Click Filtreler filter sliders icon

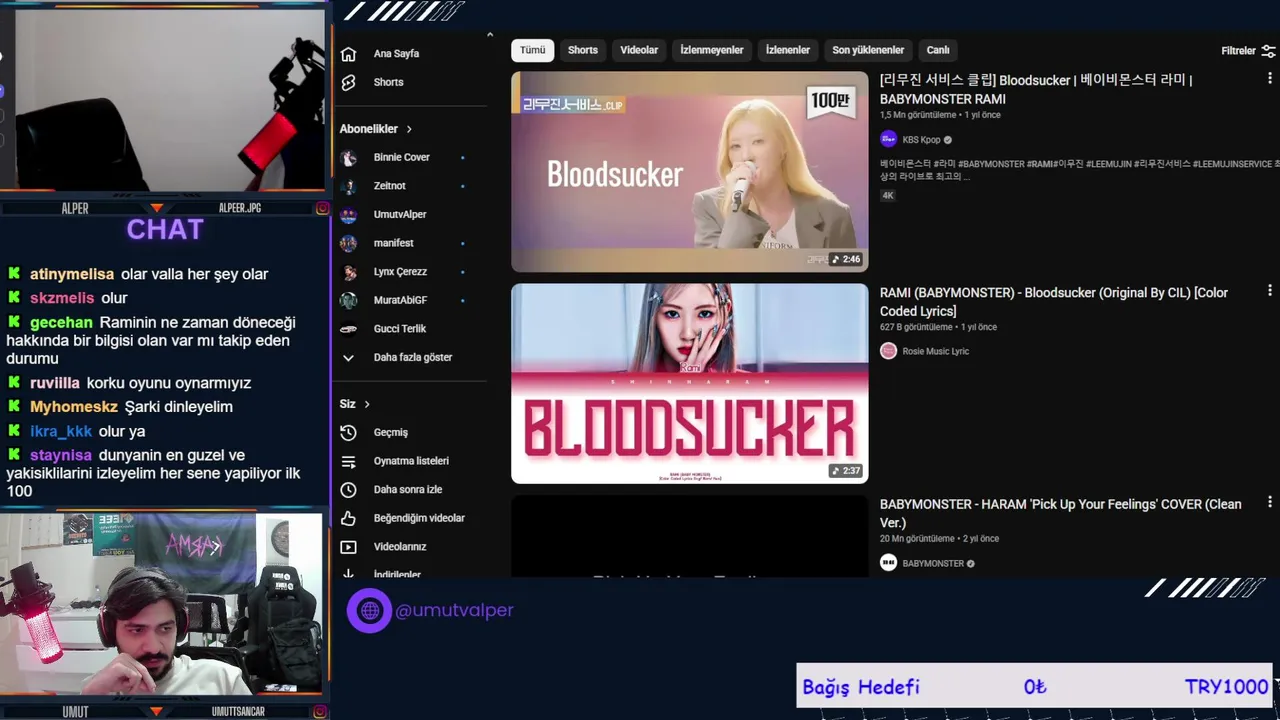(1268, 50)
